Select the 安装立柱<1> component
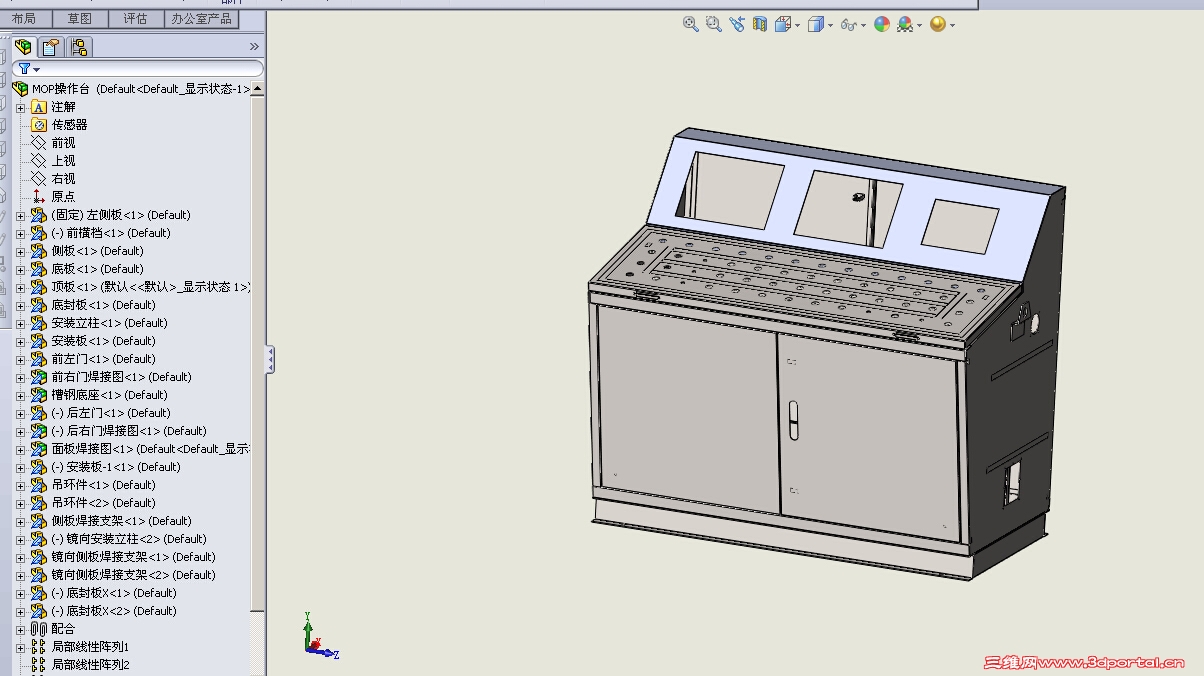The width and height of the screenshot is (1204, 676). (109, 323)
